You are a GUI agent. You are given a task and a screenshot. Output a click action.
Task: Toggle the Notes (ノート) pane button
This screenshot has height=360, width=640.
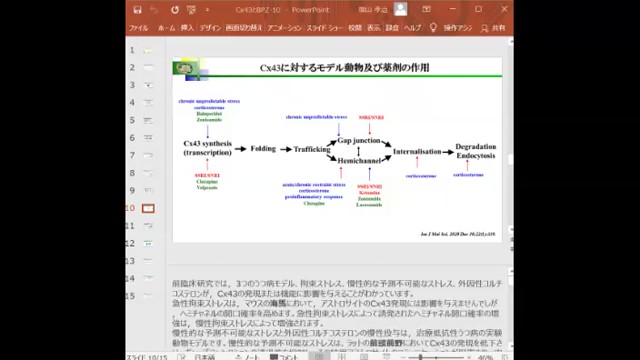pos(247,357)
